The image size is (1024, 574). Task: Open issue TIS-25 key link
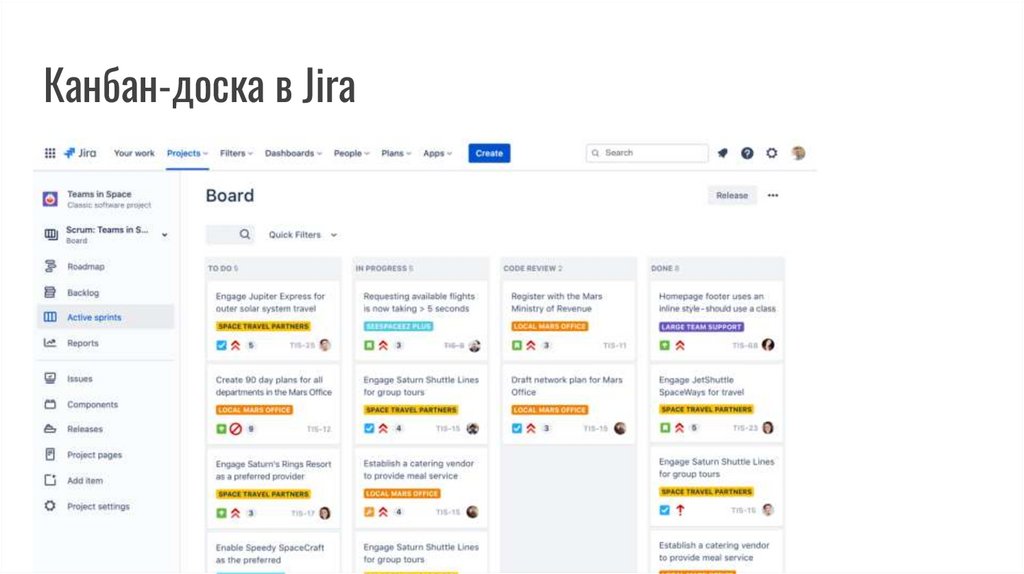point(302,345)
